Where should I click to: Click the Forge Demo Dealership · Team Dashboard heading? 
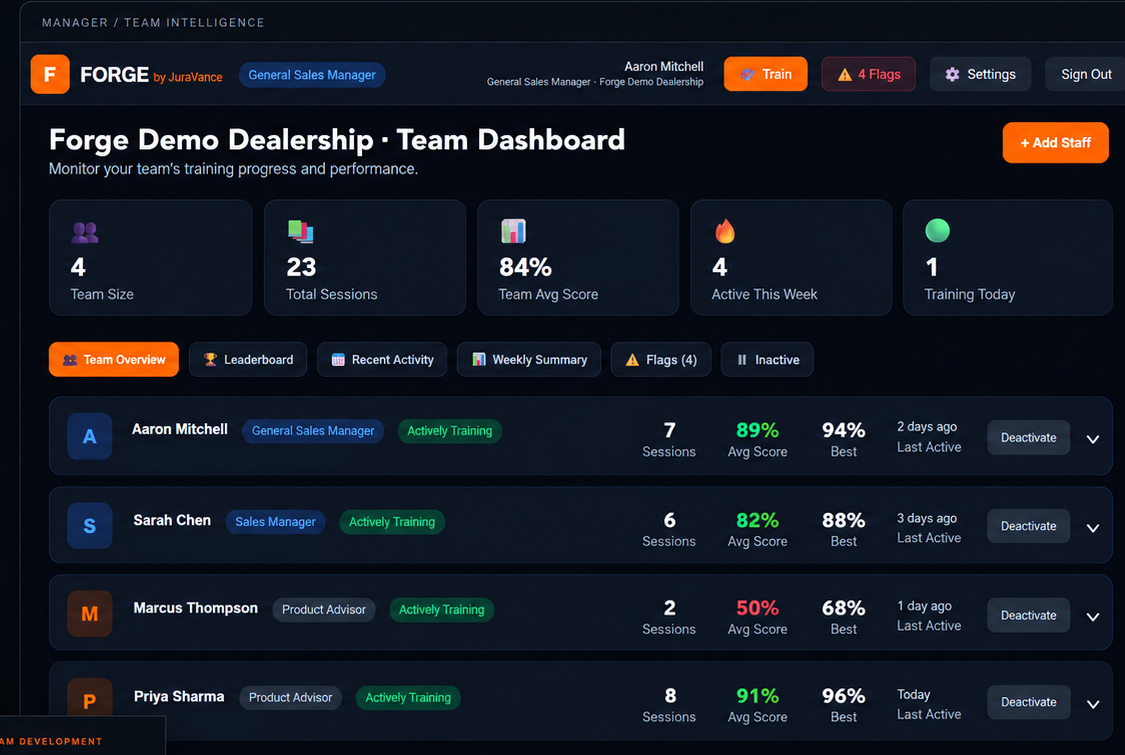(336, 140)
